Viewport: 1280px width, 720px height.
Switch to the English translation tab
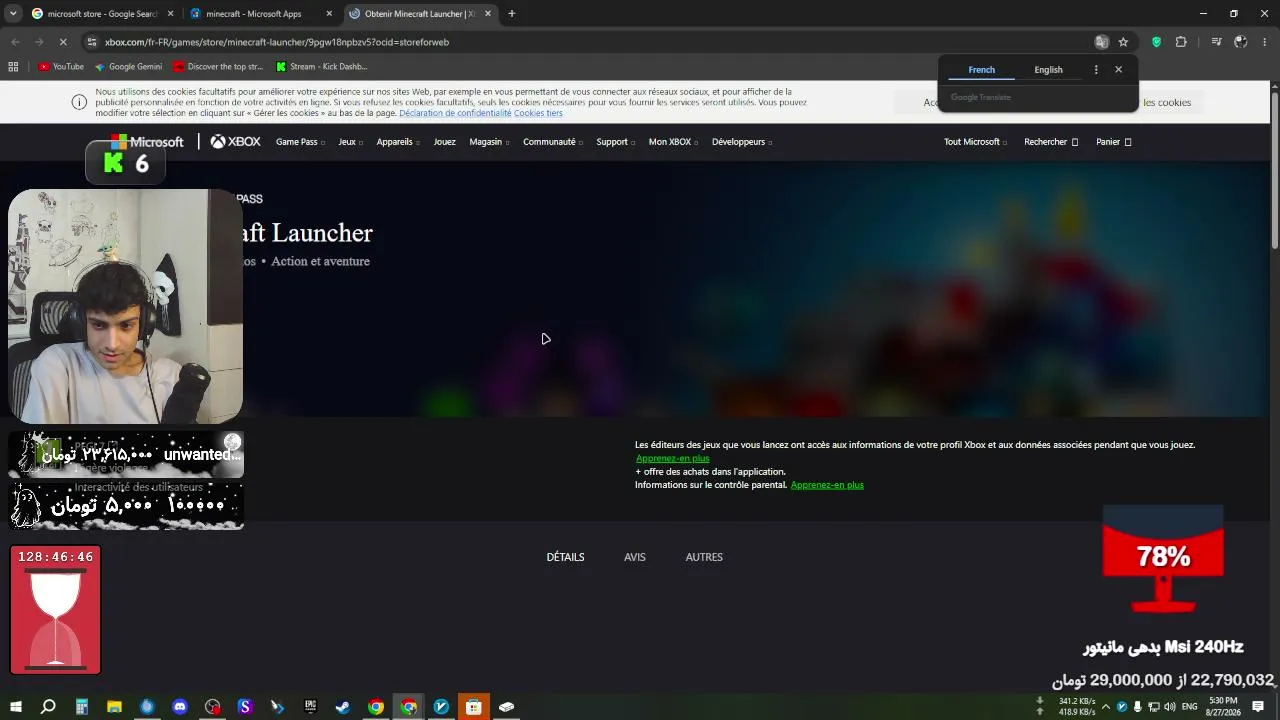[x=1048, y=70]
